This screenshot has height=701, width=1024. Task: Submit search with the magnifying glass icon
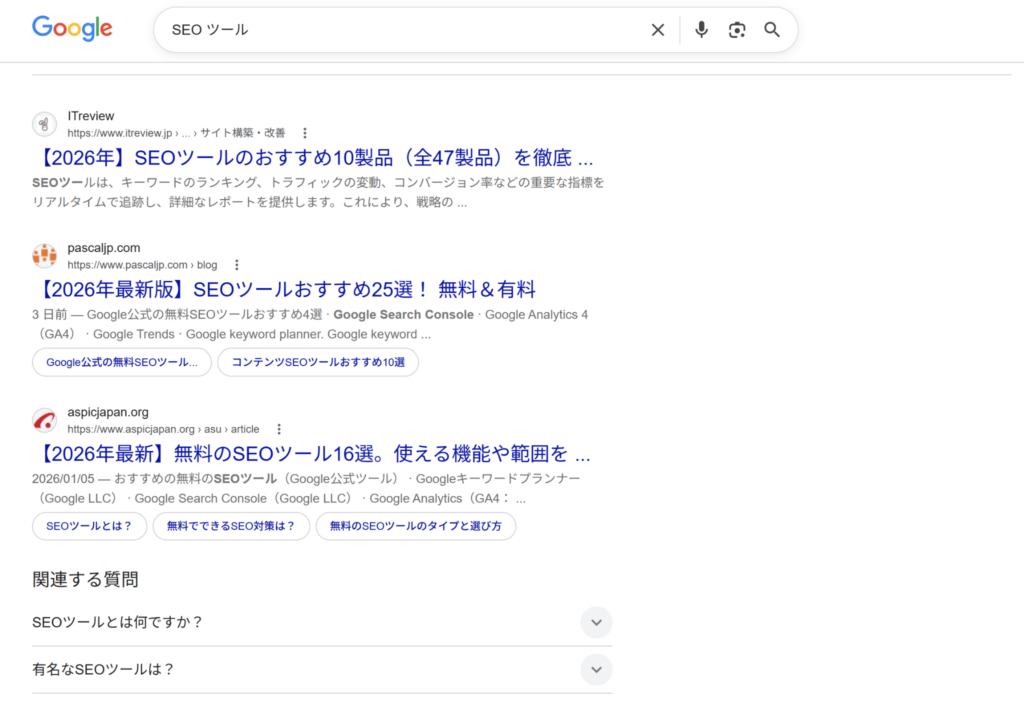[x=772, y=30]
